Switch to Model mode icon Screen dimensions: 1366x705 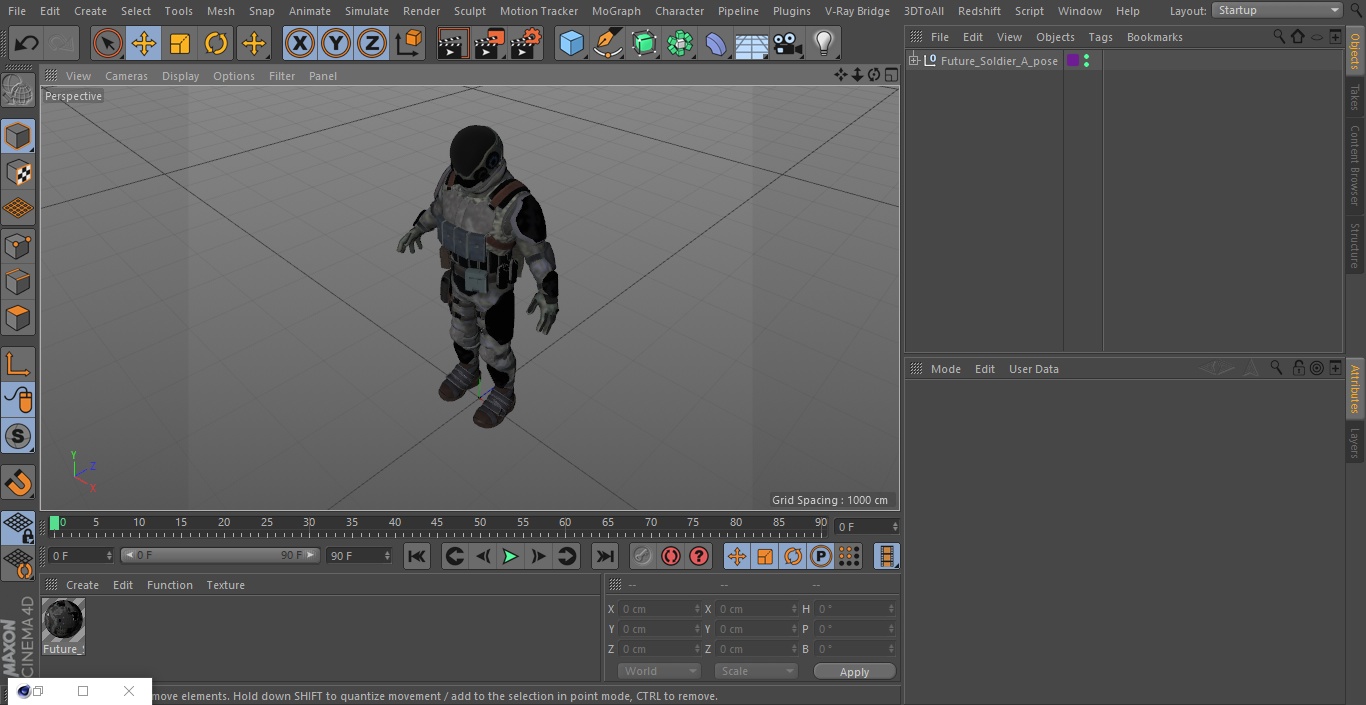[x=18, y=136]
